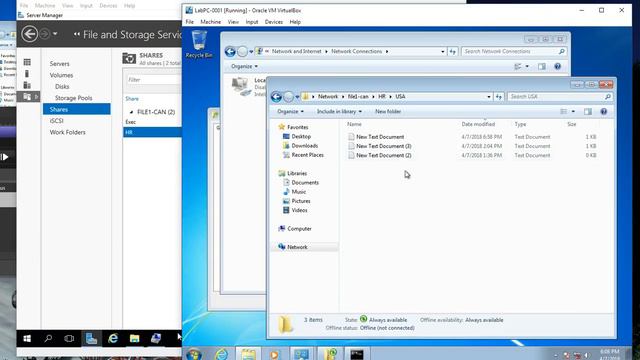The height and width of the screenshot is (360, 640).
Task: Refresh the USA folder address bar
Action: (x=499, y=97)
